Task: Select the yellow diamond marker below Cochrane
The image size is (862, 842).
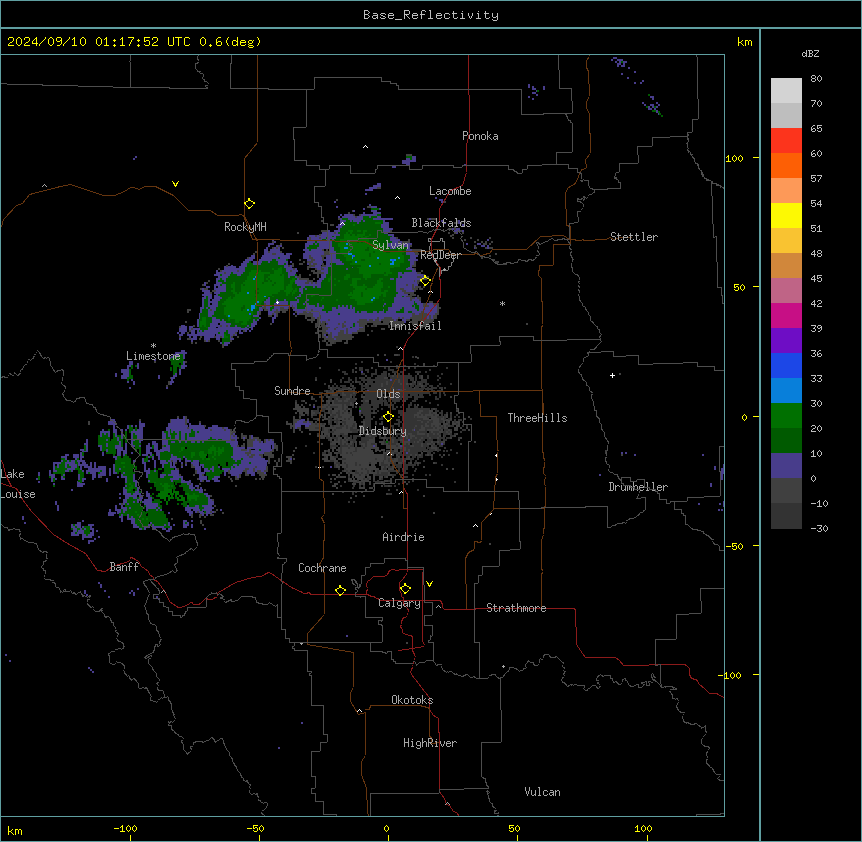Action: [340, 590]
